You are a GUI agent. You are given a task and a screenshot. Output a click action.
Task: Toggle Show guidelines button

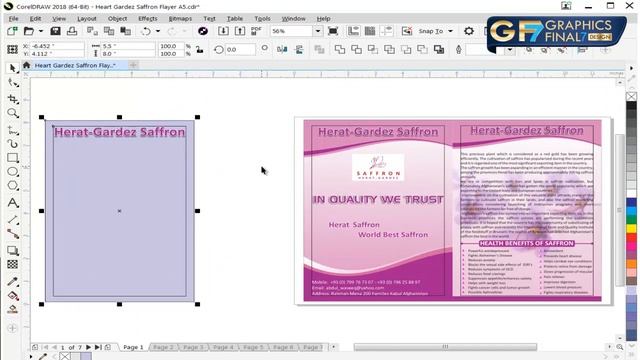387,31
